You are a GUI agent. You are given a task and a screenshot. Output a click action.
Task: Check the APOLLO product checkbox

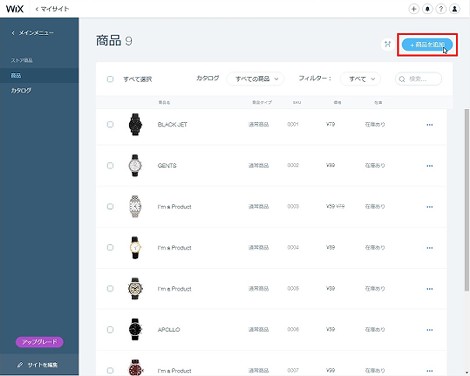point(110,329)
